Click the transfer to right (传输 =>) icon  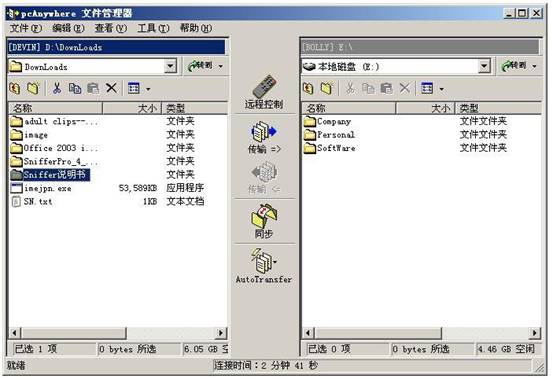coord(264,132)
